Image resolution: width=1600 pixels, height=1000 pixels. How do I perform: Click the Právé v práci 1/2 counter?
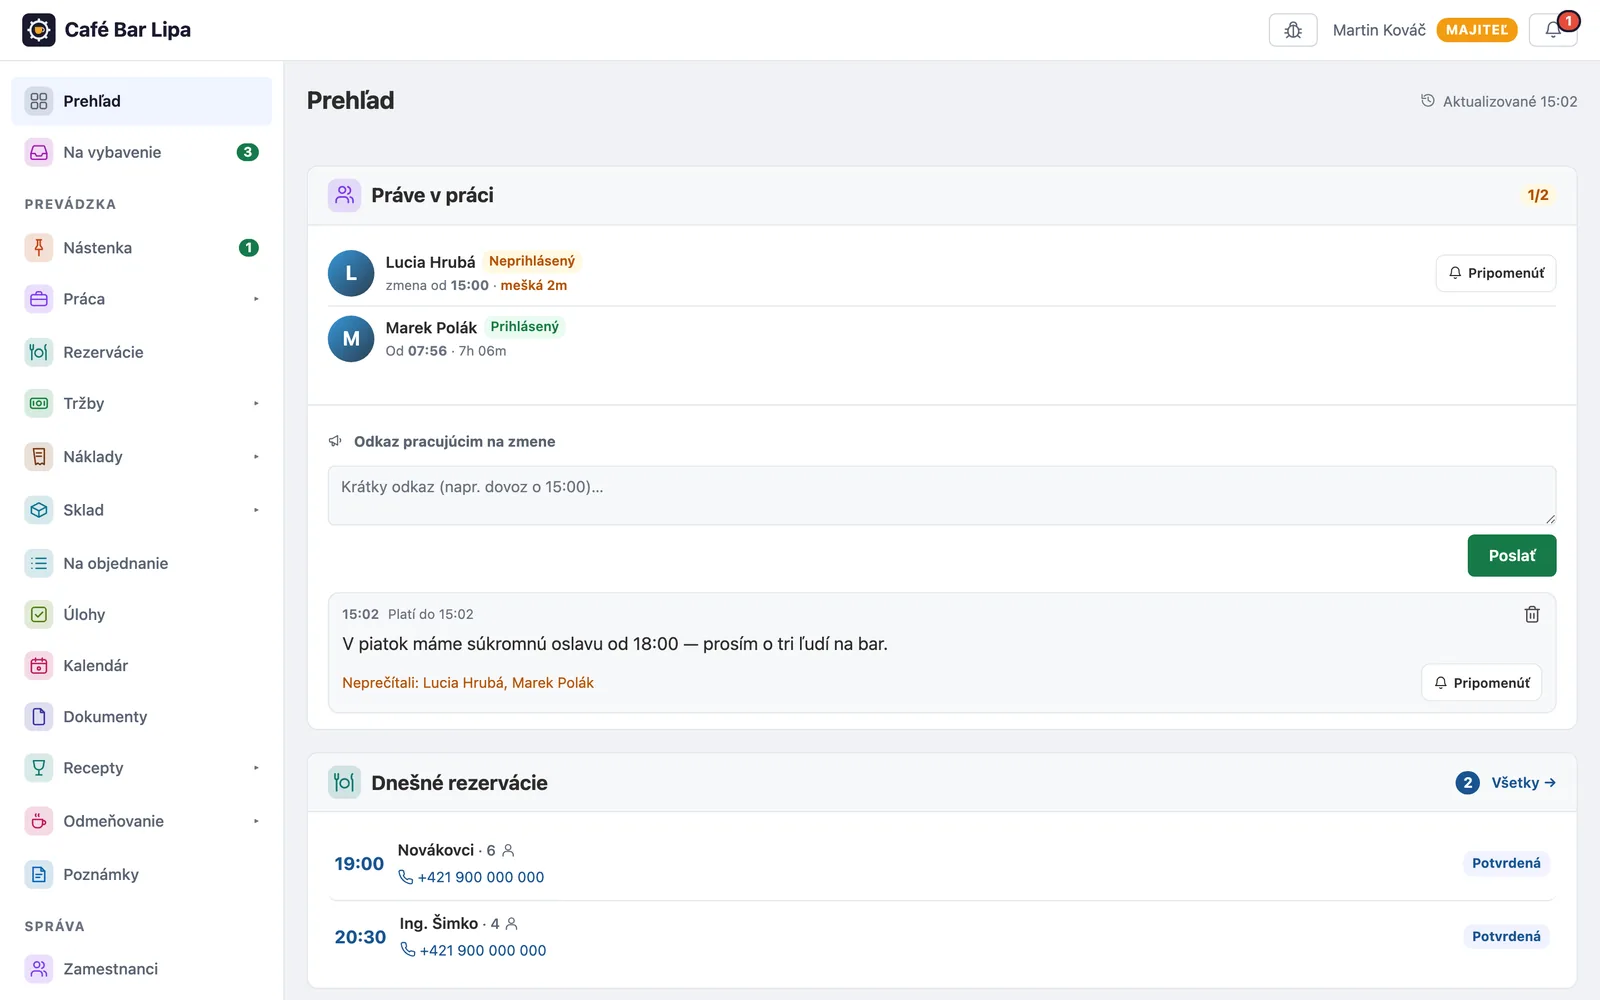click(x=1538, y=195)
